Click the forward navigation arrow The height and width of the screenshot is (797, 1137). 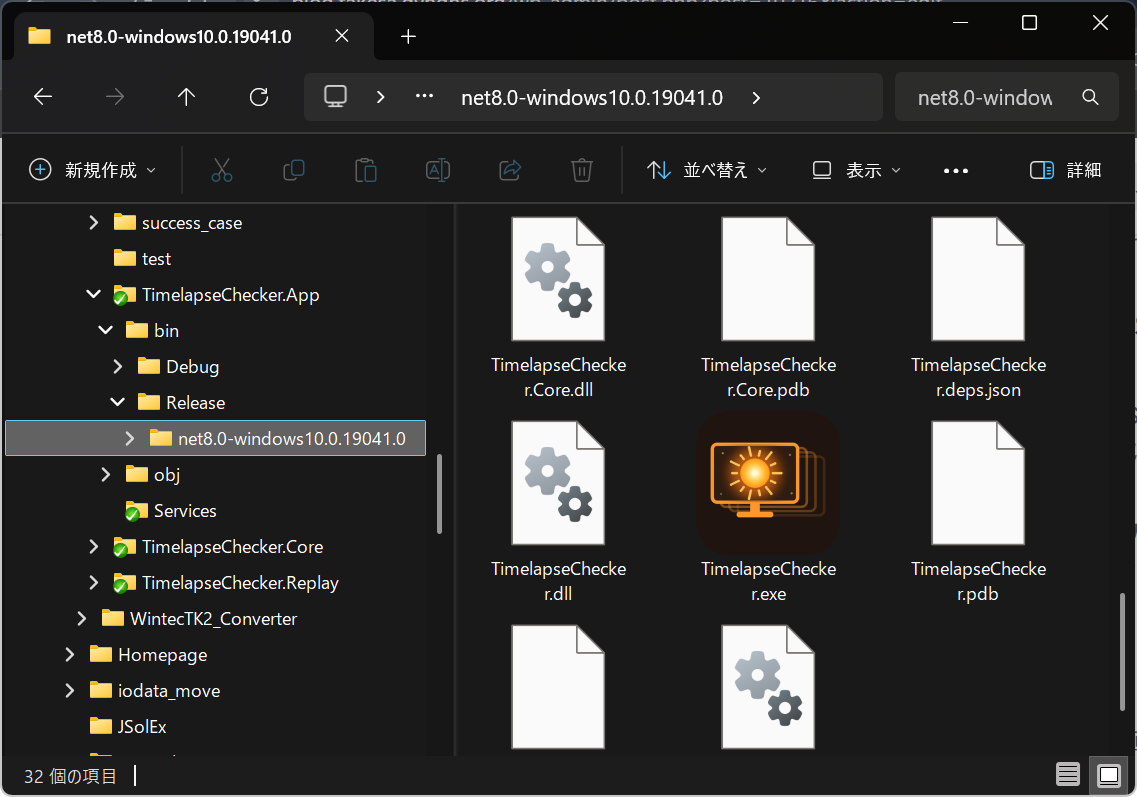pyautogui.click(x=115, y=96)
